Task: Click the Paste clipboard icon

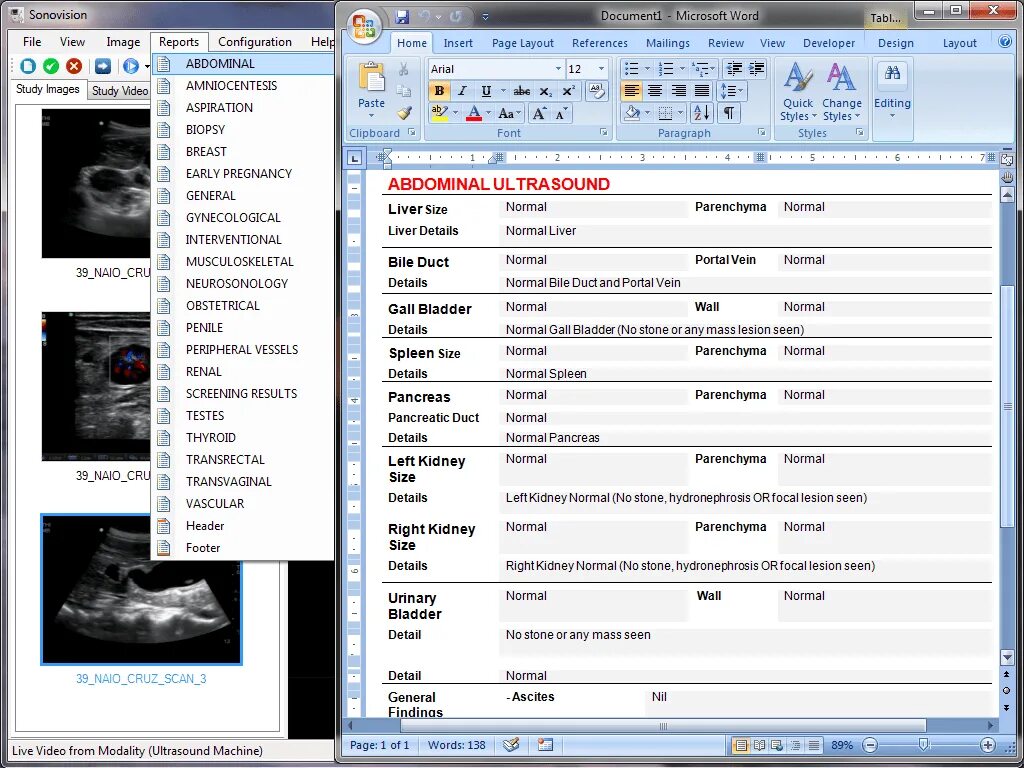Action: click(372, 78)
